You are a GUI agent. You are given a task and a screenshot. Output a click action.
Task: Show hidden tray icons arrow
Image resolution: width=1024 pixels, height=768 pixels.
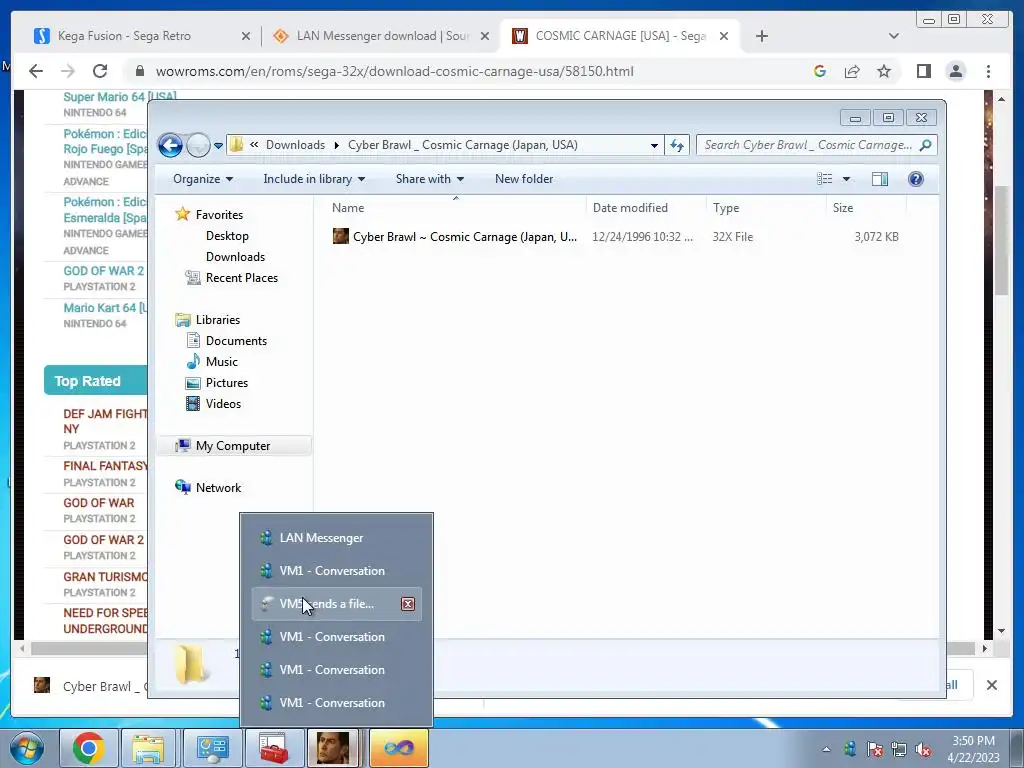click(x=826, y=749)
